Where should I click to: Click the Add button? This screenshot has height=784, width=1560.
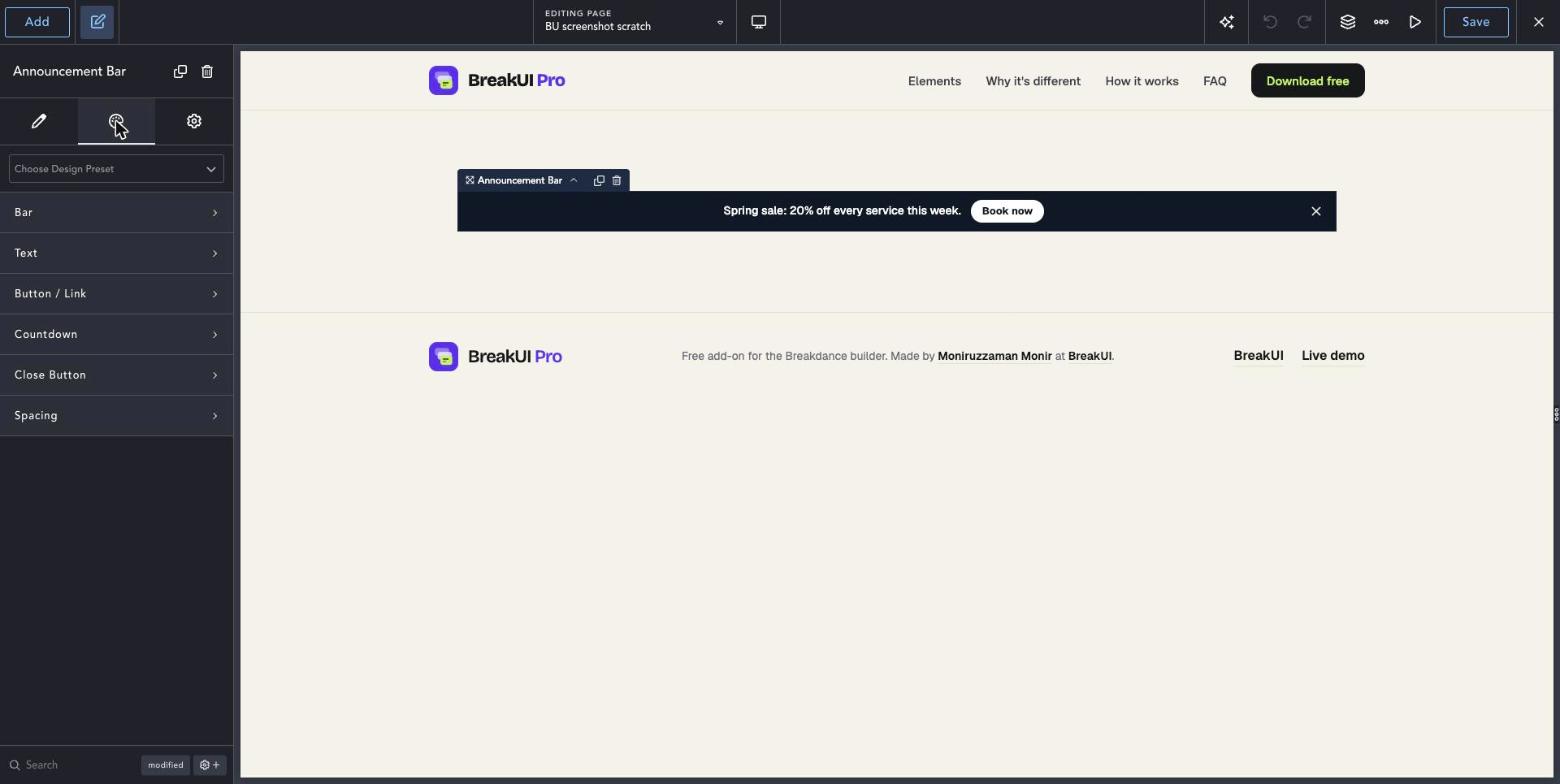pyautogui.click(x=37, y=22)
